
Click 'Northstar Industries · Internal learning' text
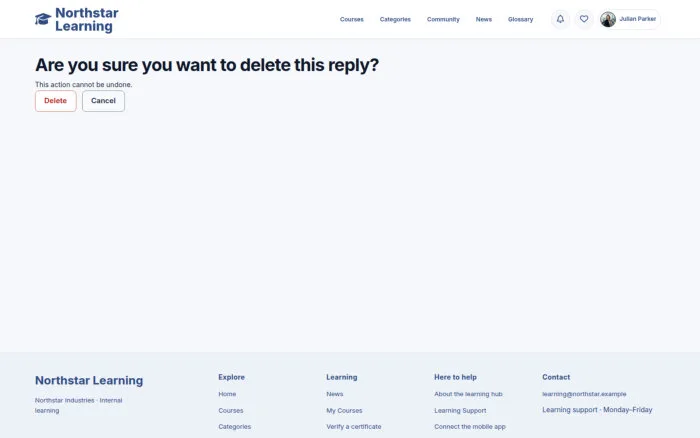coord(79,405)
